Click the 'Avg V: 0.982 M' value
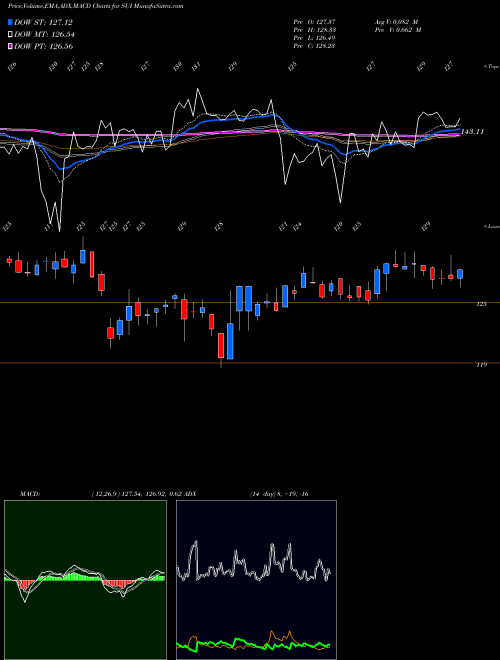500x660 pixels. pyautogui.click(x=397, y=22)
